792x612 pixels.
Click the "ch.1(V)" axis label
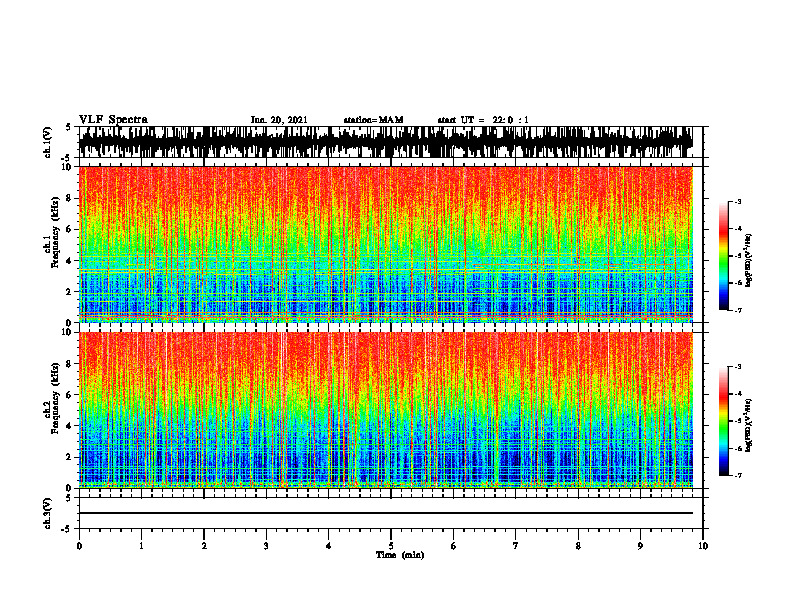[48, 142]
